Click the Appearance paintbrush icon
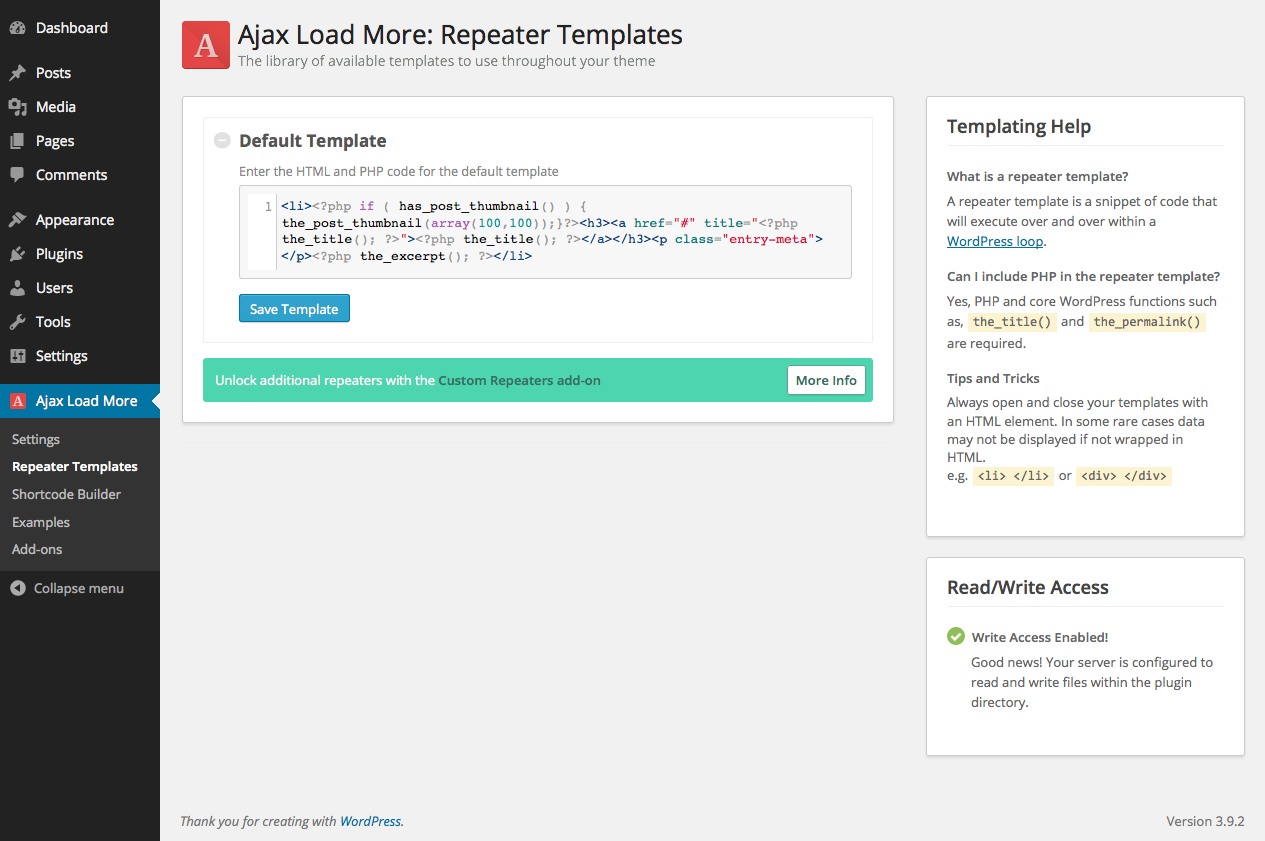Screen dimensions: 1265x841 pos(17,220)
